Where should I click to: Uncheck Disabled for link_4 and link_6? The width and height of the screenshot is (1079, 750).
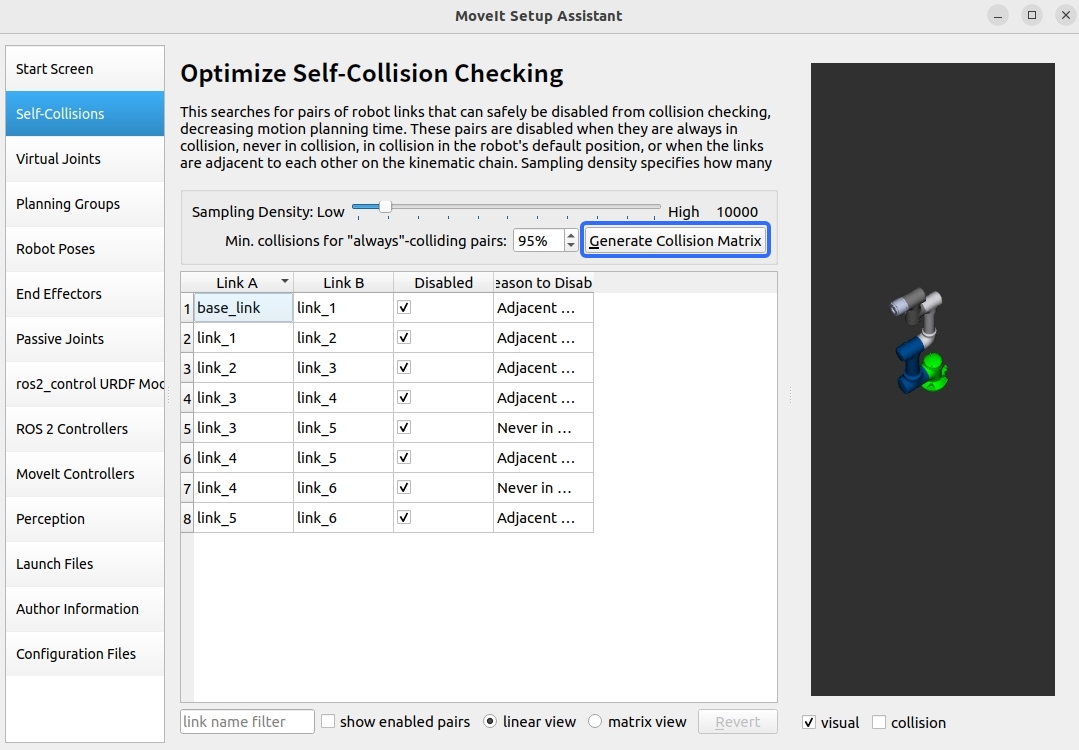[x=405, y=487]
